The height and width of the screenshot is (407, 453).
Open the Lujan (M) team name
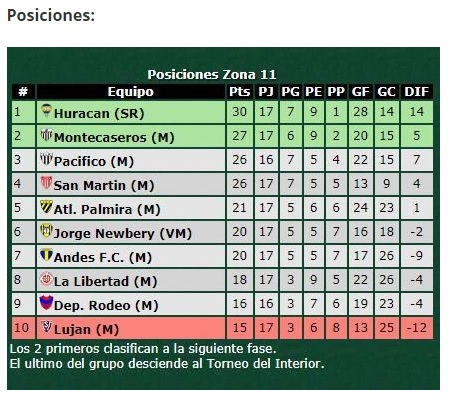[x=86, y=329]
